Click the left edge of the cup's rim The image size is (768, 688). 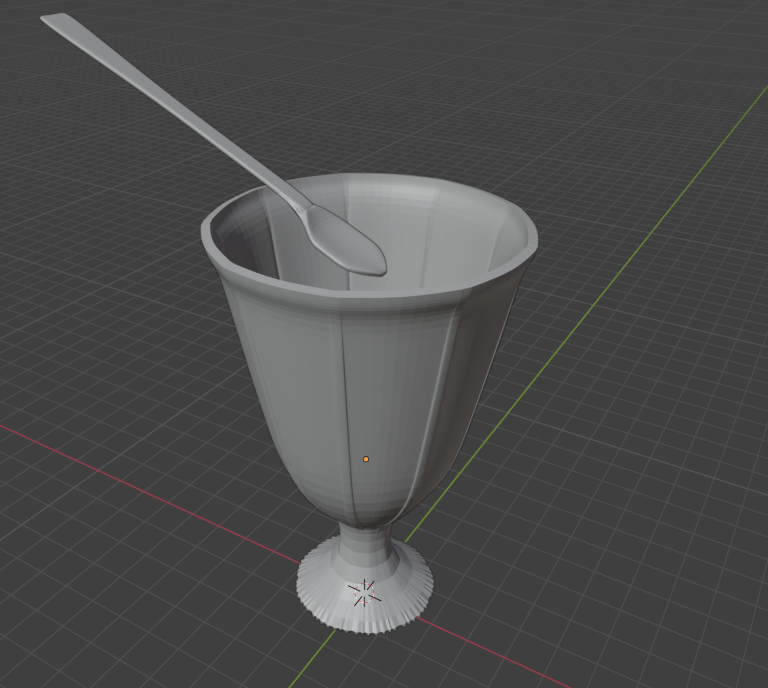pos(207,236)
